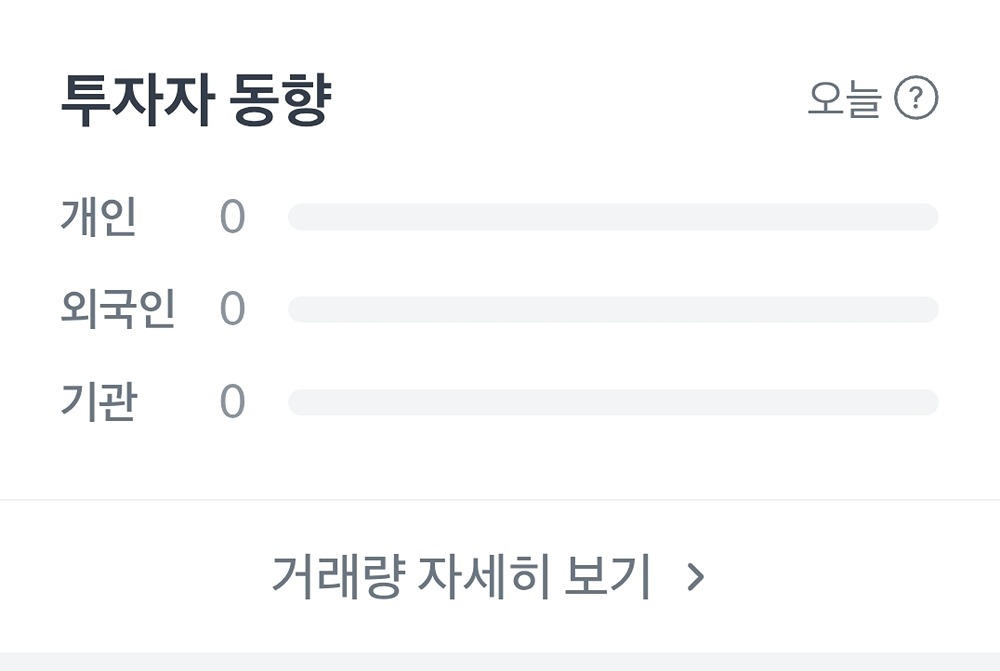The width and height of the screenshot is (1000, 671).
Task: Click the 투자자 동향 heading
Action: click(196, 101)
